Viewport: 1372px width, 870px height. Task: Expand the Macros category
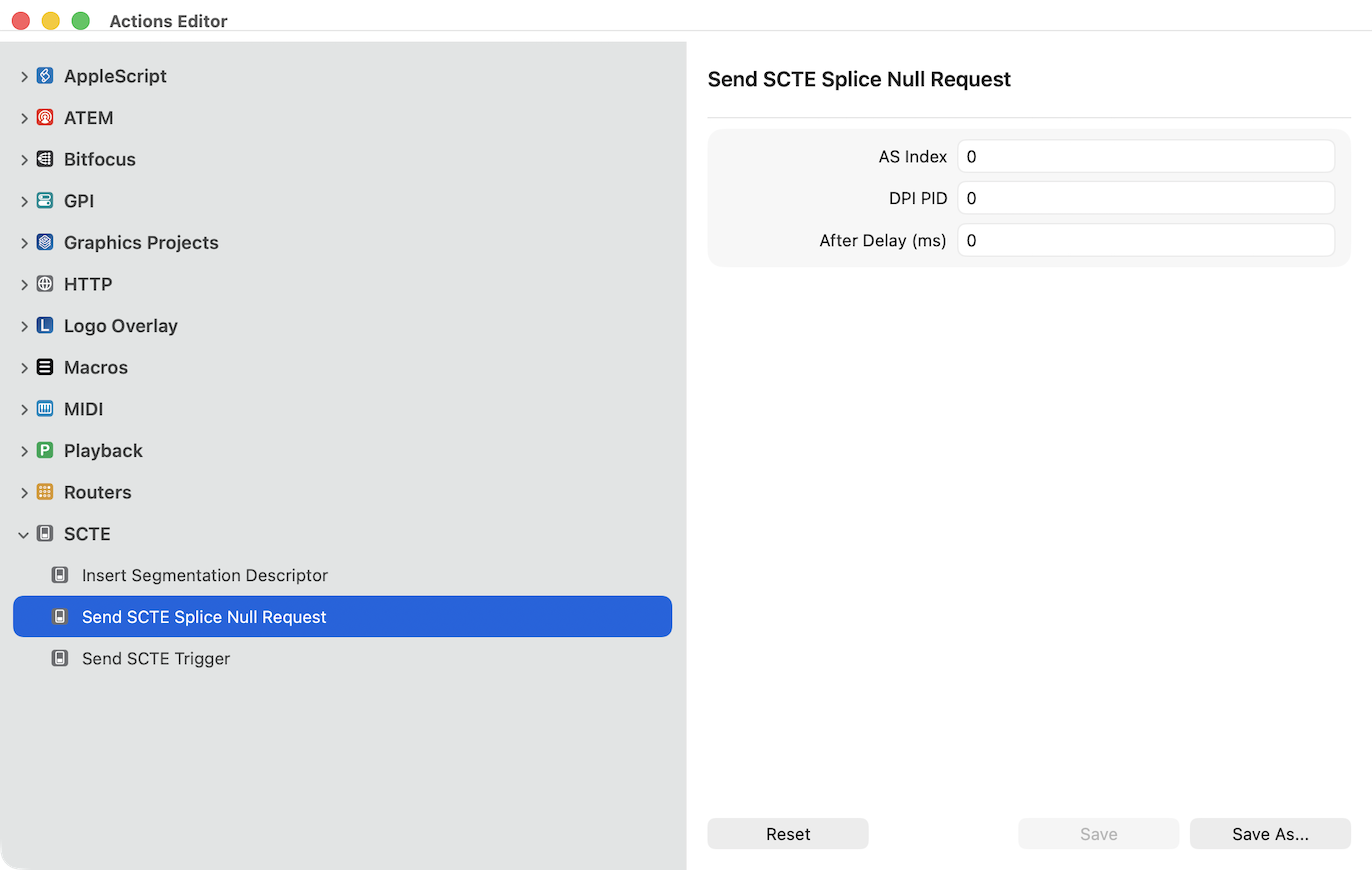(x=24, y=368)
